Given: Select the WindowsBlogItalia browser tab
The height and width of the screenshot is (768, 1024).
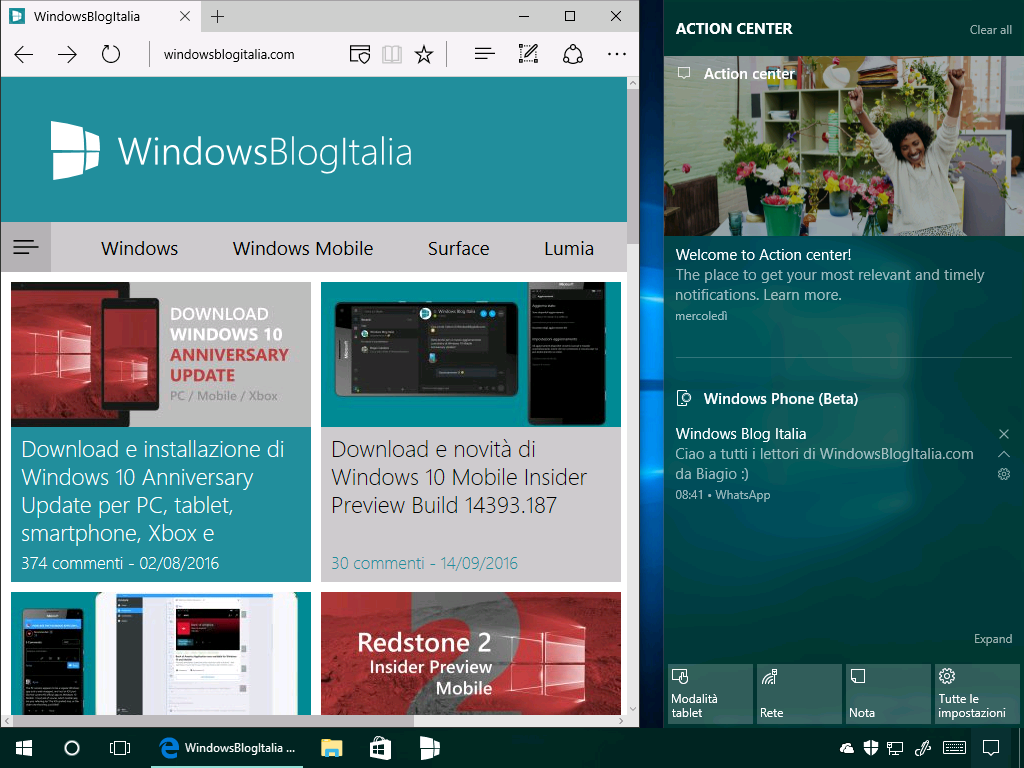Looking at the screenshot, I should 101,16.
